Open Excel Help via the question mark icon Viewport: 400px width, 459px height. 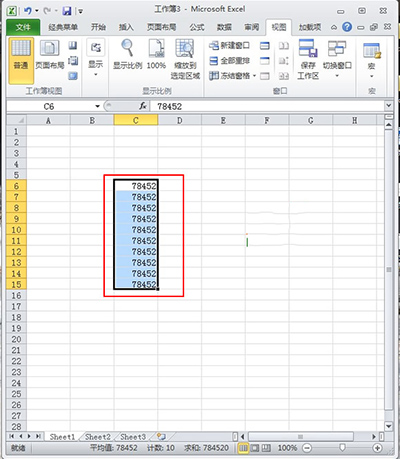347,27
